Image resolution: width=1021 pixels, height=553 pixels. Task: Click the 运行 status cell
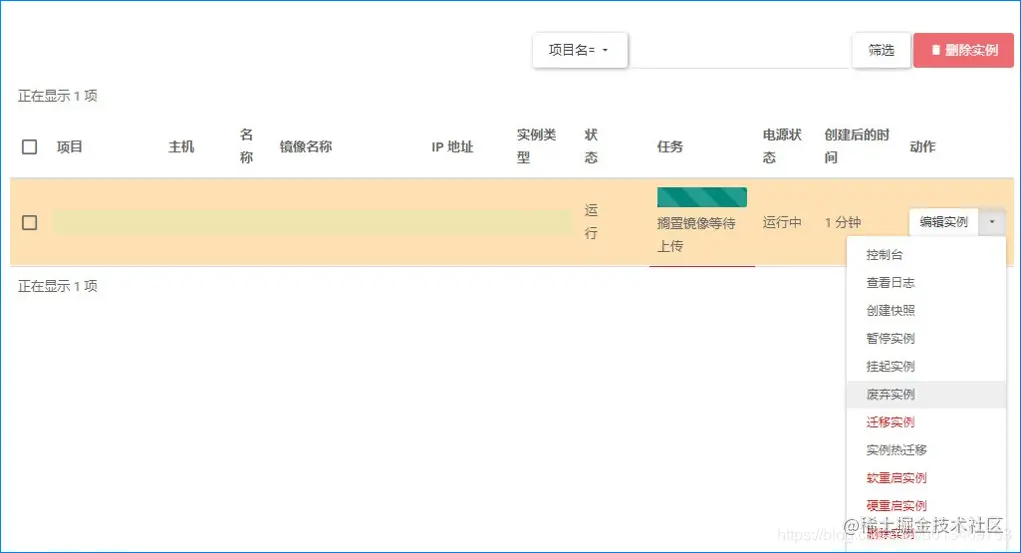click(x=591, y=221)
